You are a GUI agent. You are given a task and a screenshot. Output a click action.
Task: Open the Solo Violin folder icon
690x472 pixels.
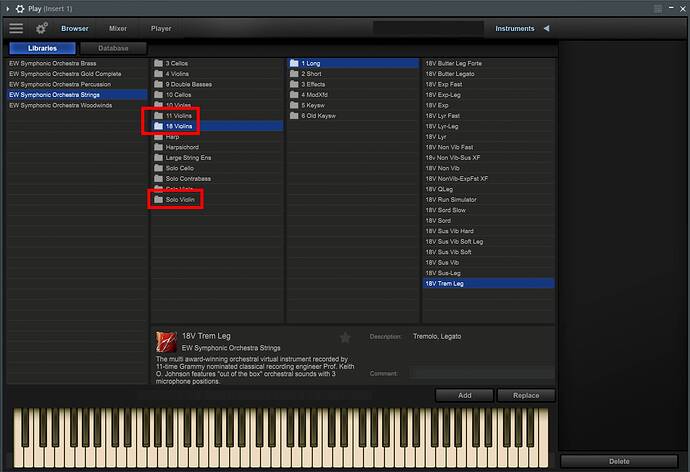(158, 200)
